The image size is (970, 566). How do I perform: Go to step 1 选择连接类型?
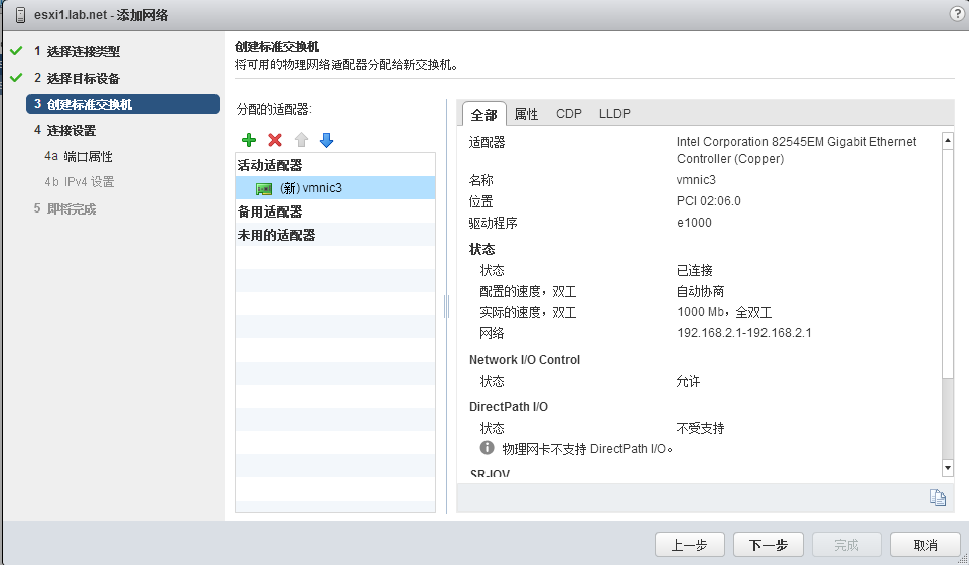pos(77,51)
